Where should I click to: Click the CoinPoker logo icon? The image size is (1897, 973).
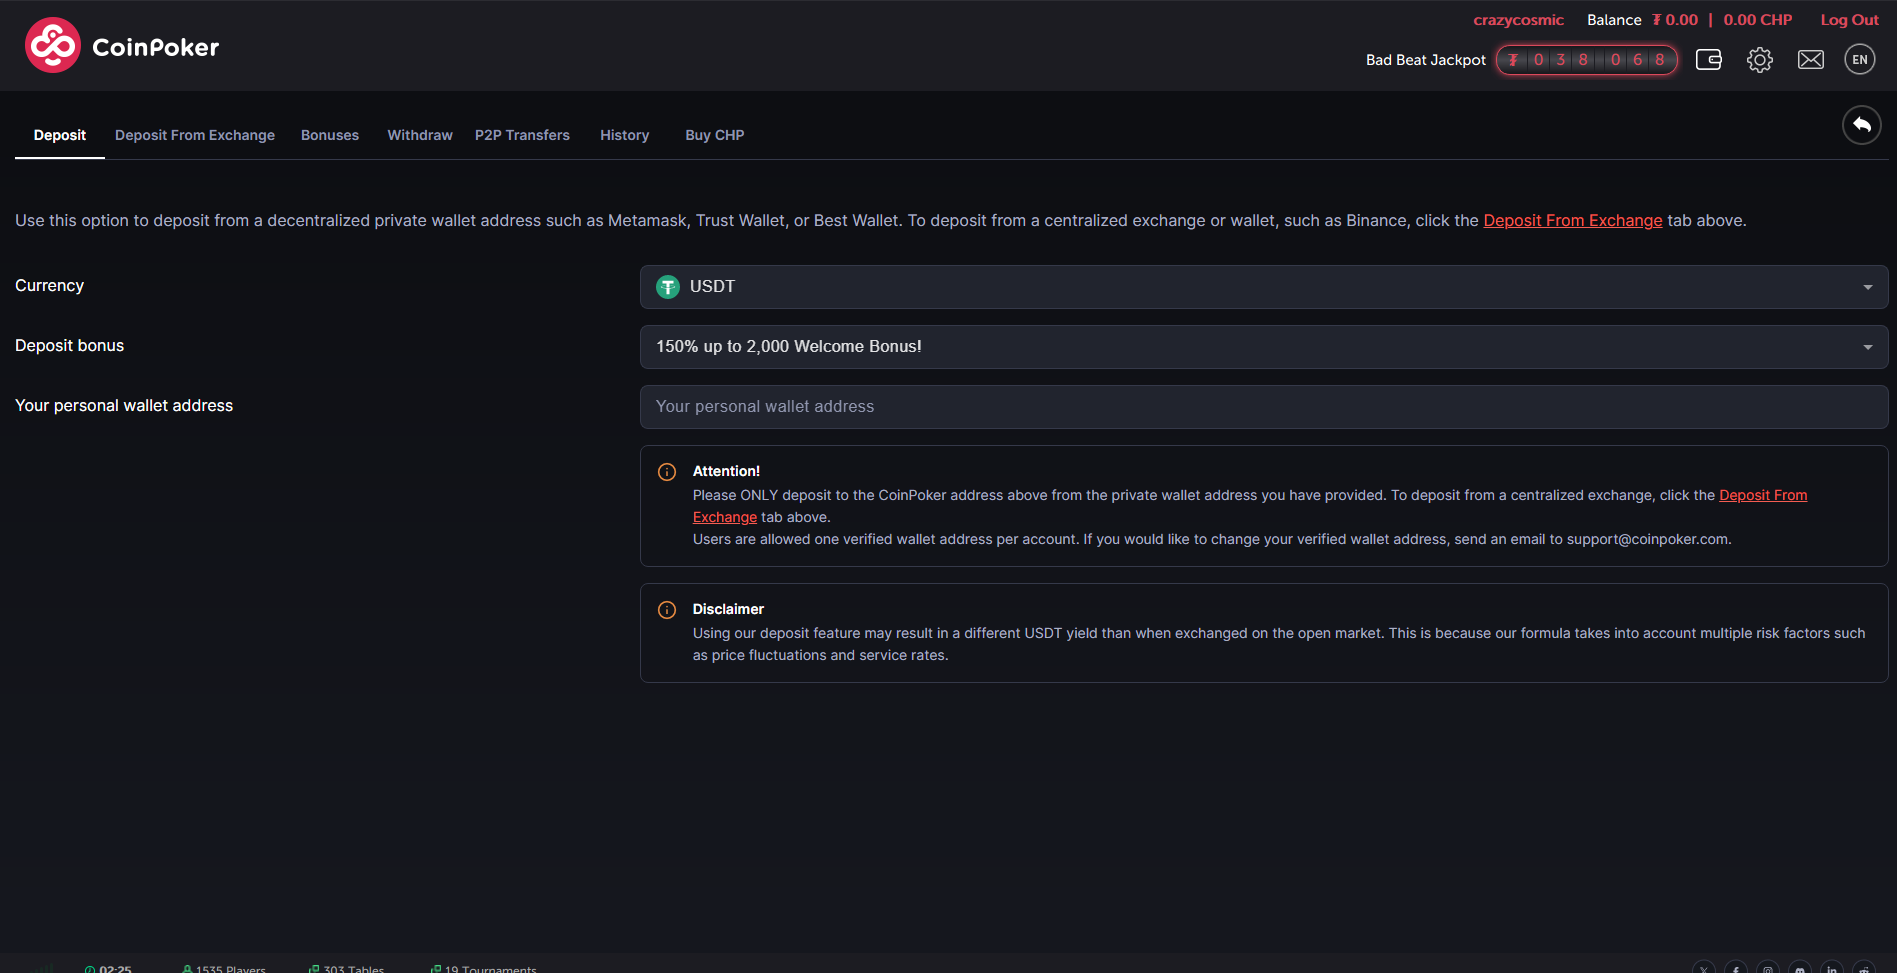tap(53, 45)
